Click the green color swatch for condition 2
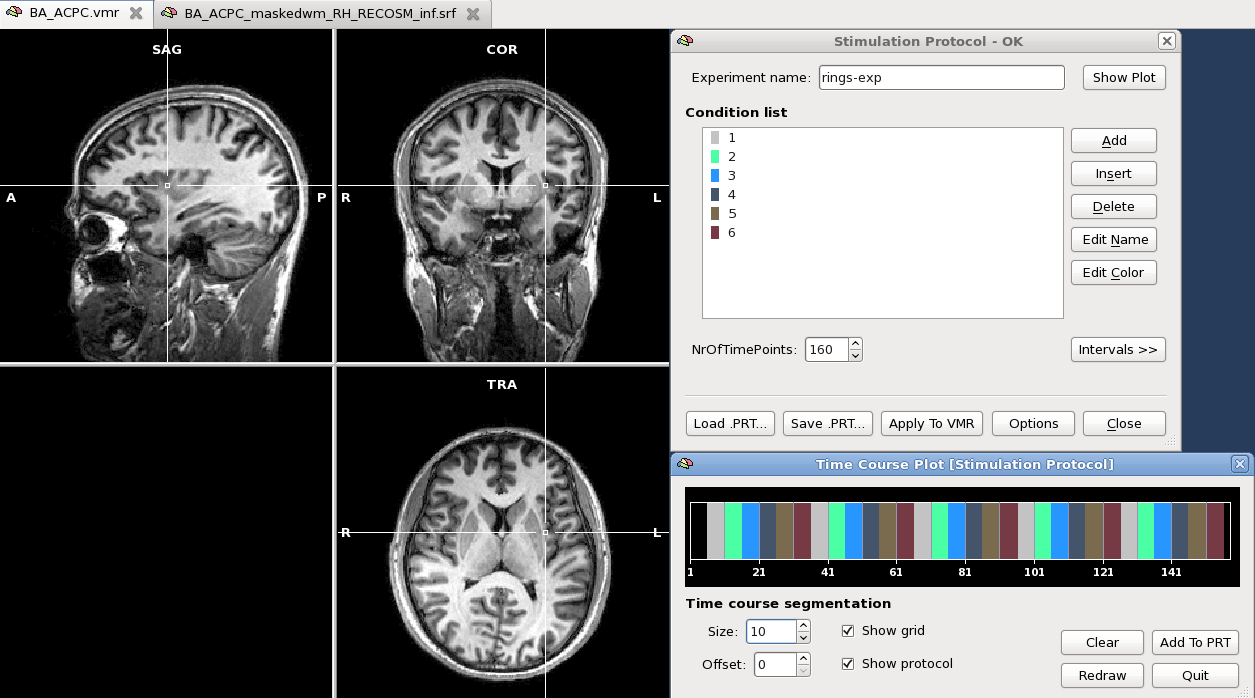This screenshot has width=1255, height=698. pos(715,156)
